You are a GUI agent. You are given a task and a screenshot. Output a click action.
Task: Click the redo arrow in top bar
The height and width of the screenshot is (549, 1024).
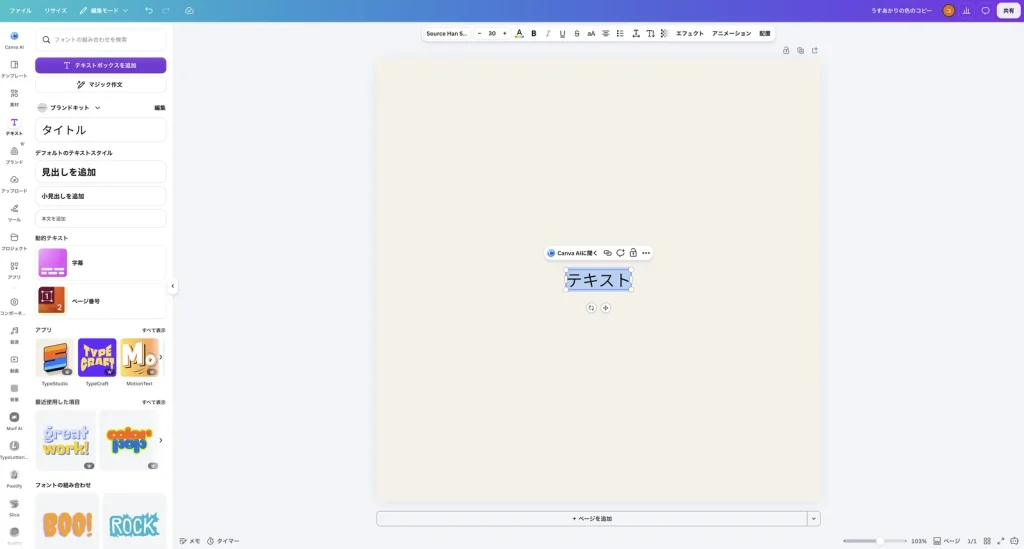[166, 10]
